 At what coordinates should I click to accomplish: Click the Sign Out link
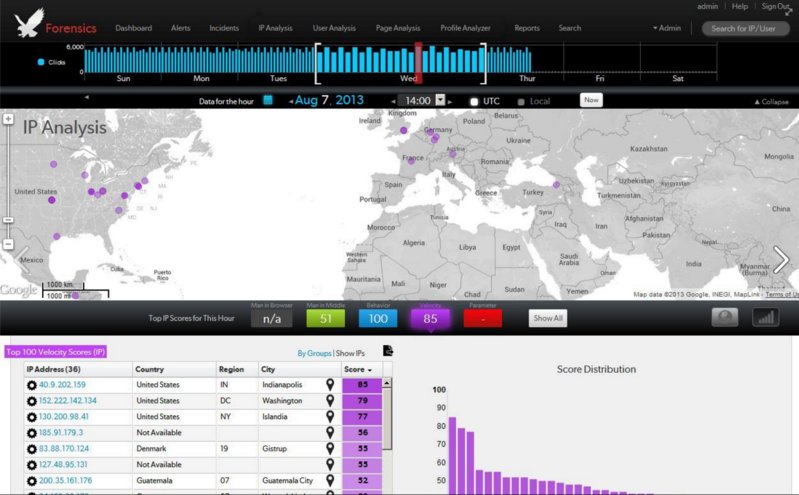pos(775,6)
